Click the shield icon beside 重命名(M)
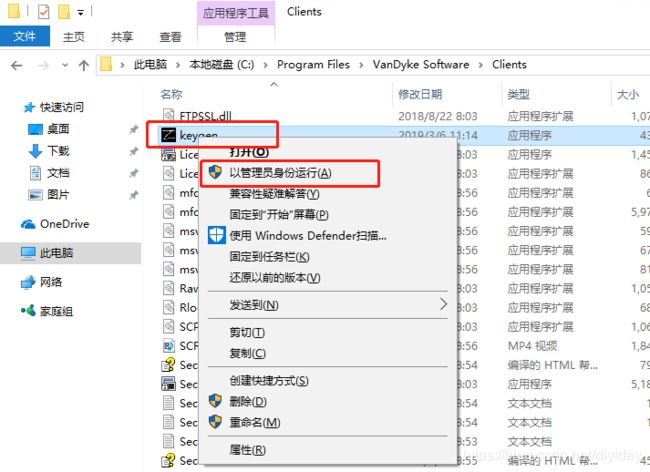Viewport: 650px width, 472px height. point(215,422)
